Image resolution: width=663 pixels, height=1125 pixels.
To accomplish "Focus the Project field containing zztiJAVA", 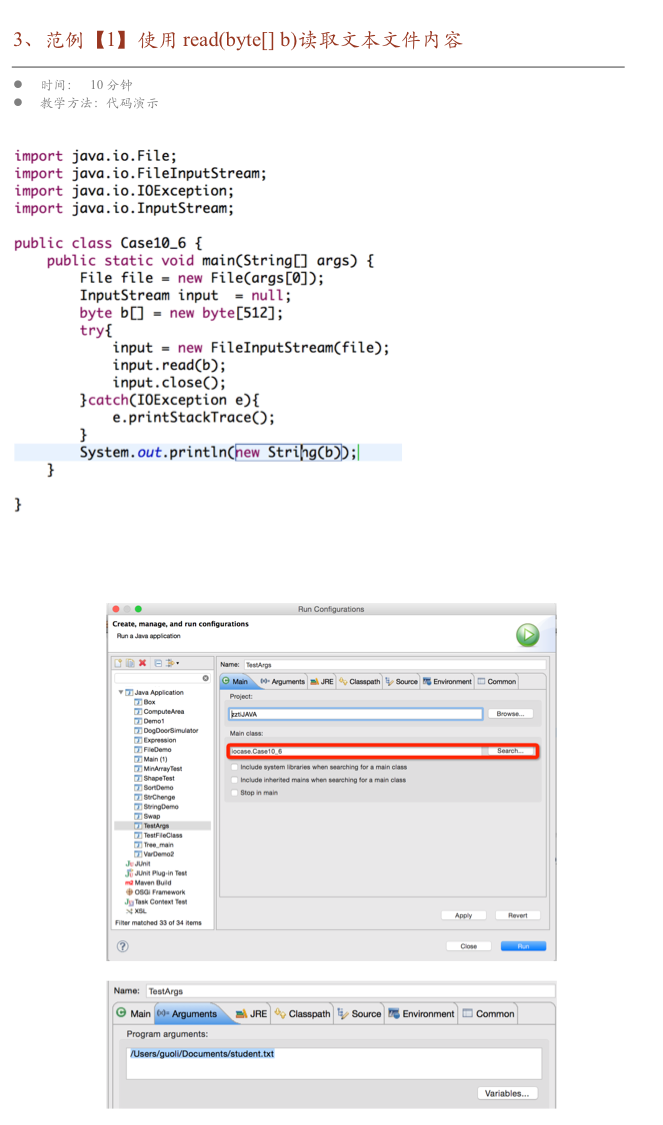I will (356, 714).
